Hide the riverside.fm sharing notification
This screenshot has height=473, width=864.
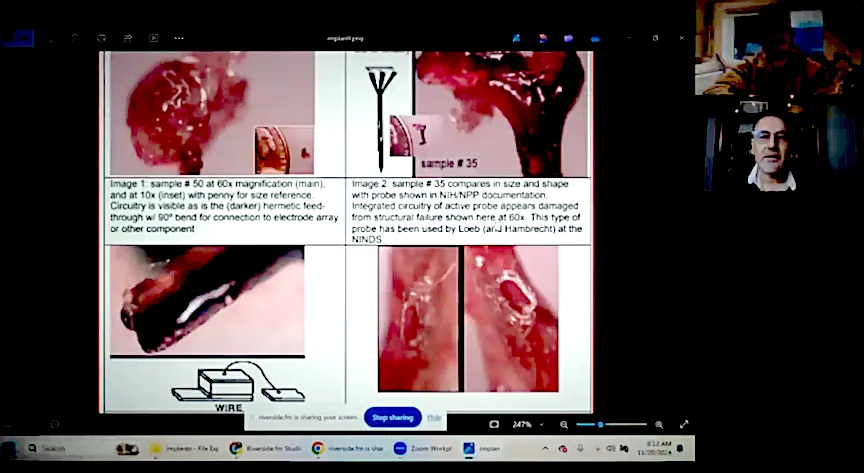tap(434, 417)
